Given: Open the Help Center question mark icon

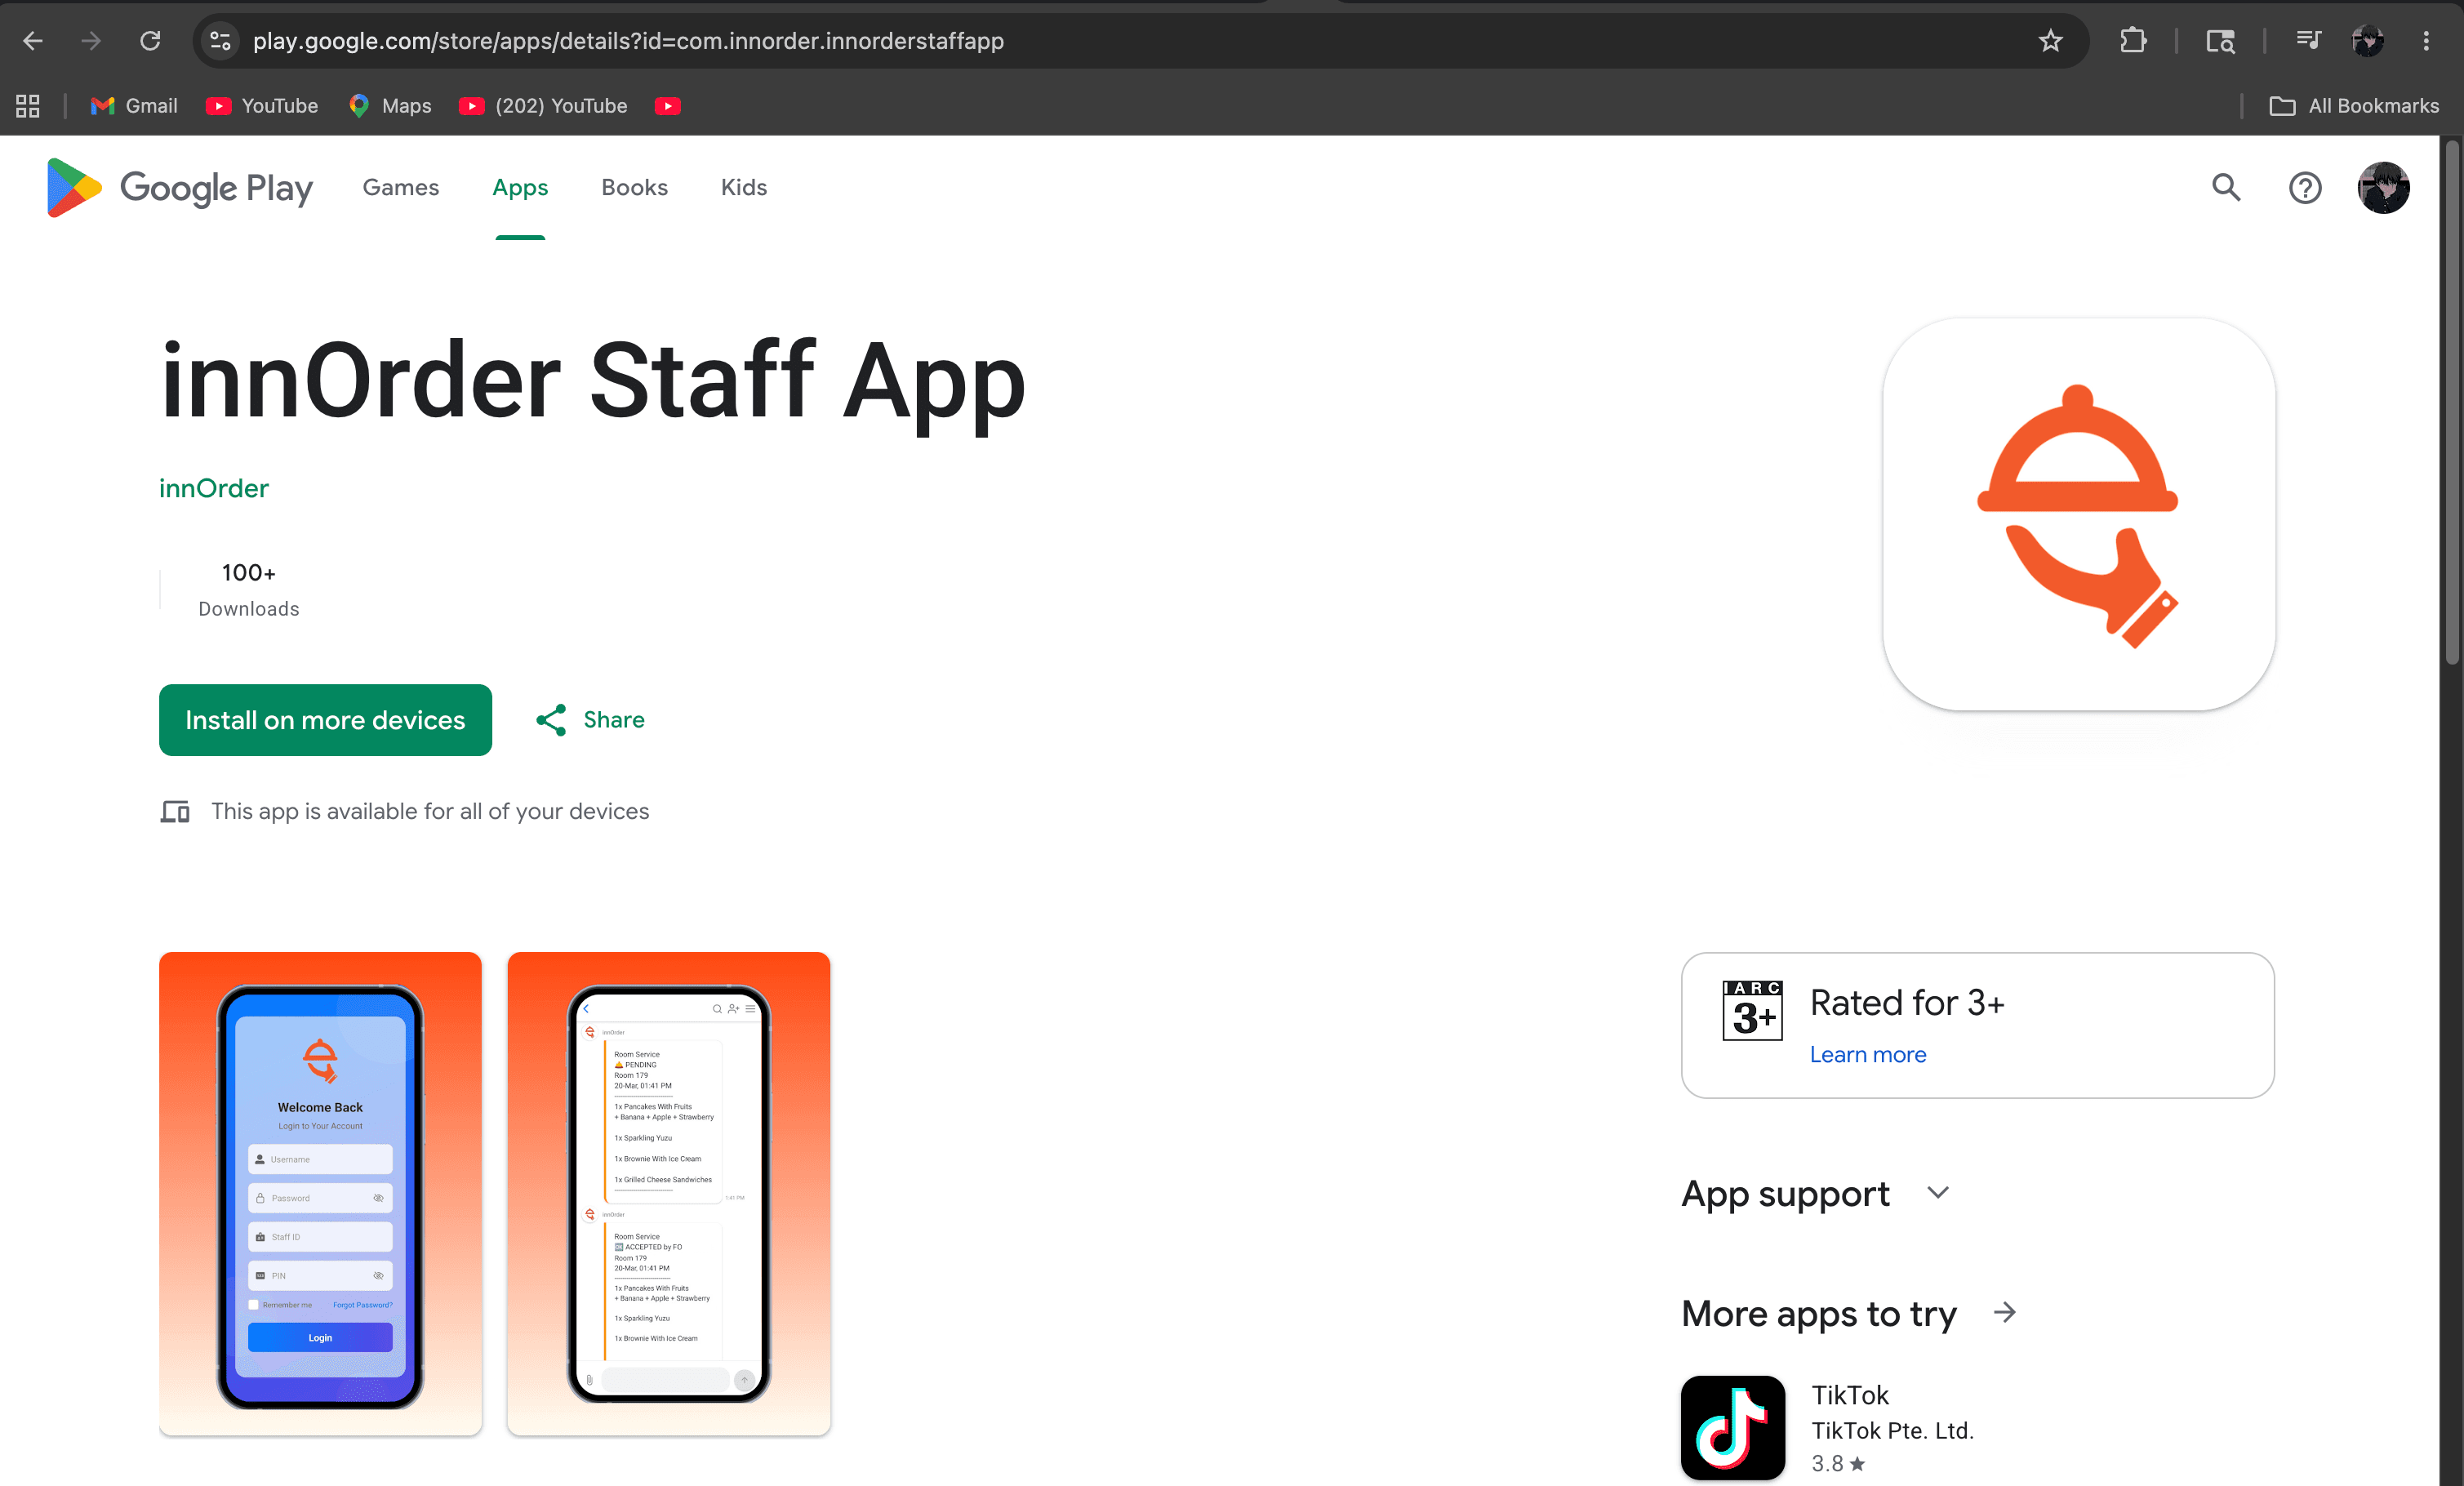Looking at the screenshot, I should pyautogui.click(x=2305, y=188).
